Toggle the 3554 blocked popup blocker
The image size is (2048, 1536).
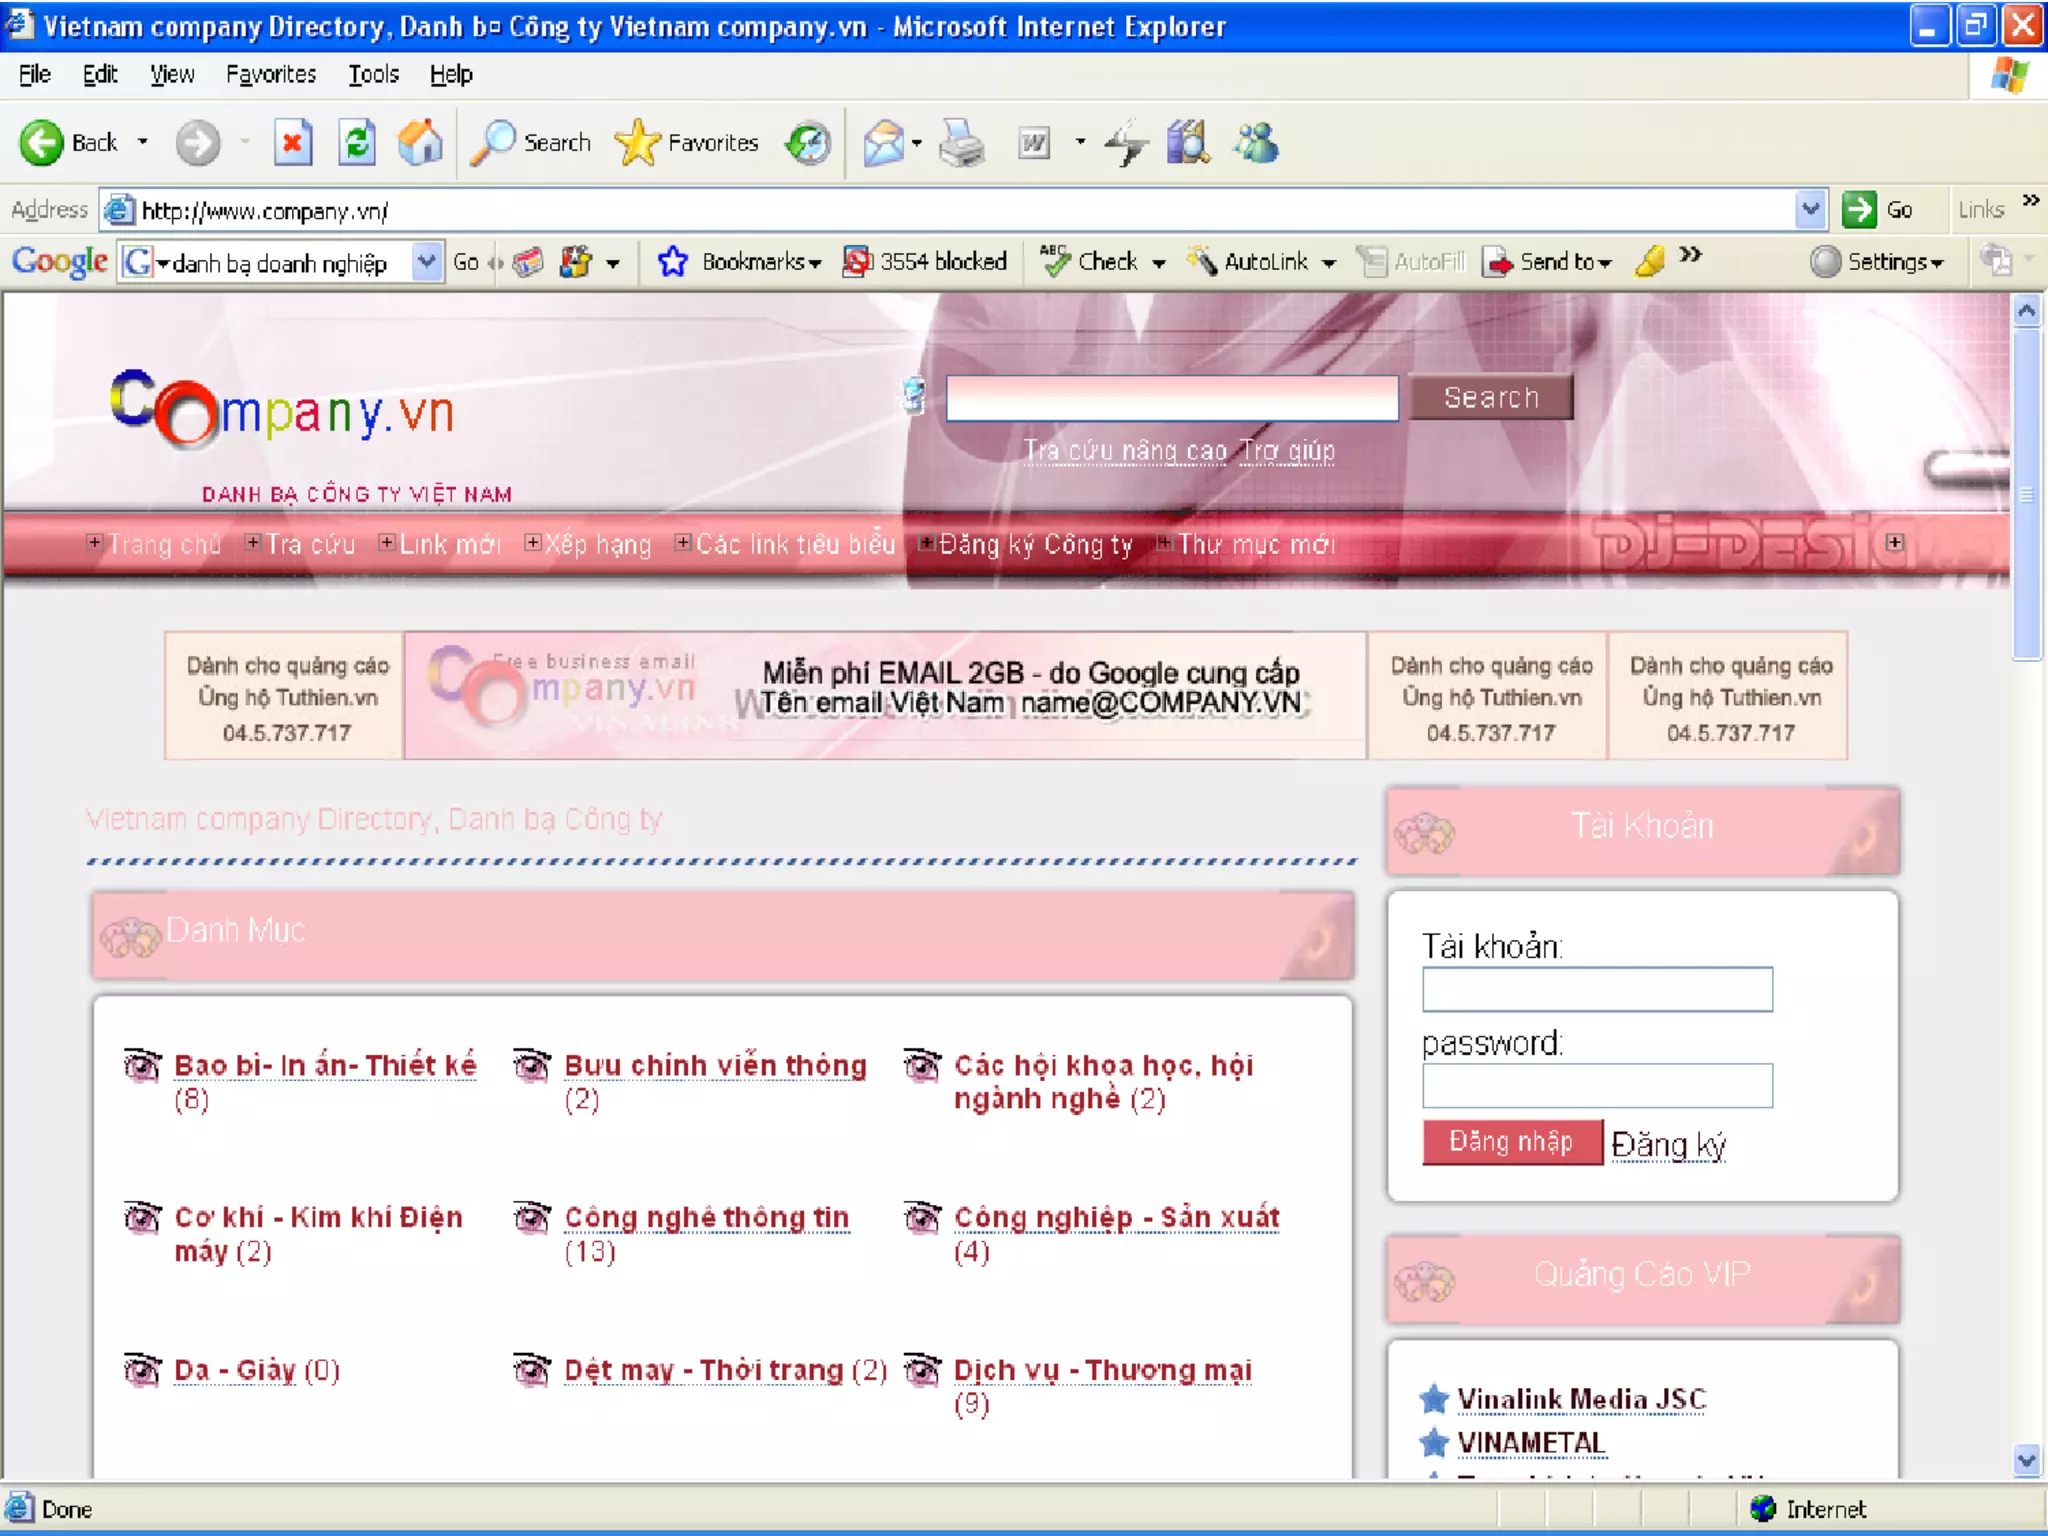click(924, 262)
